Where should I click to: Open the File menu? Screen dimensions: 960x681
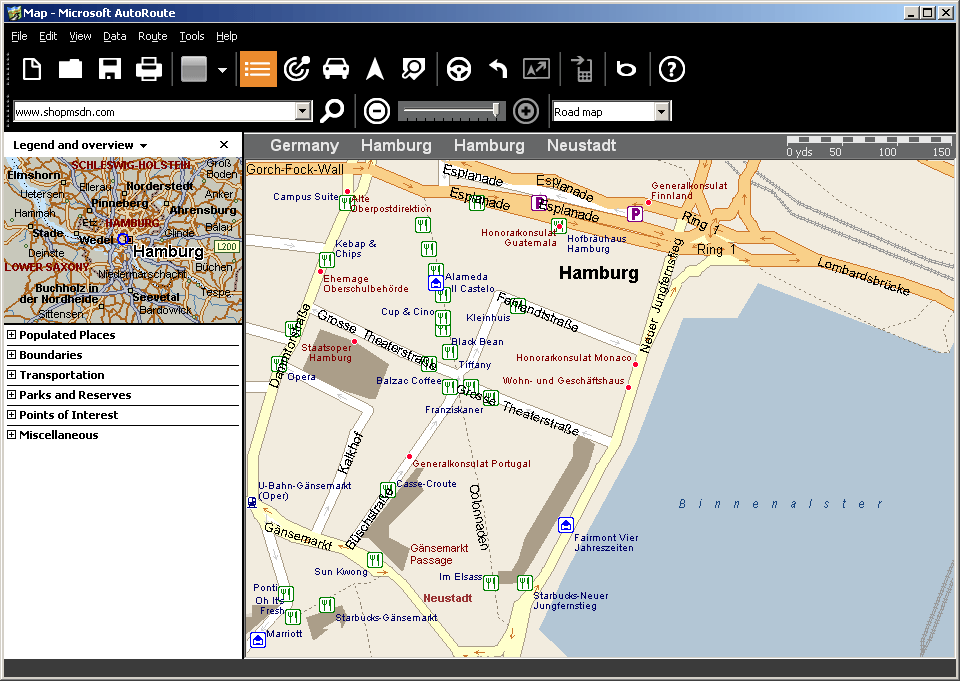[x=19, y=36]
